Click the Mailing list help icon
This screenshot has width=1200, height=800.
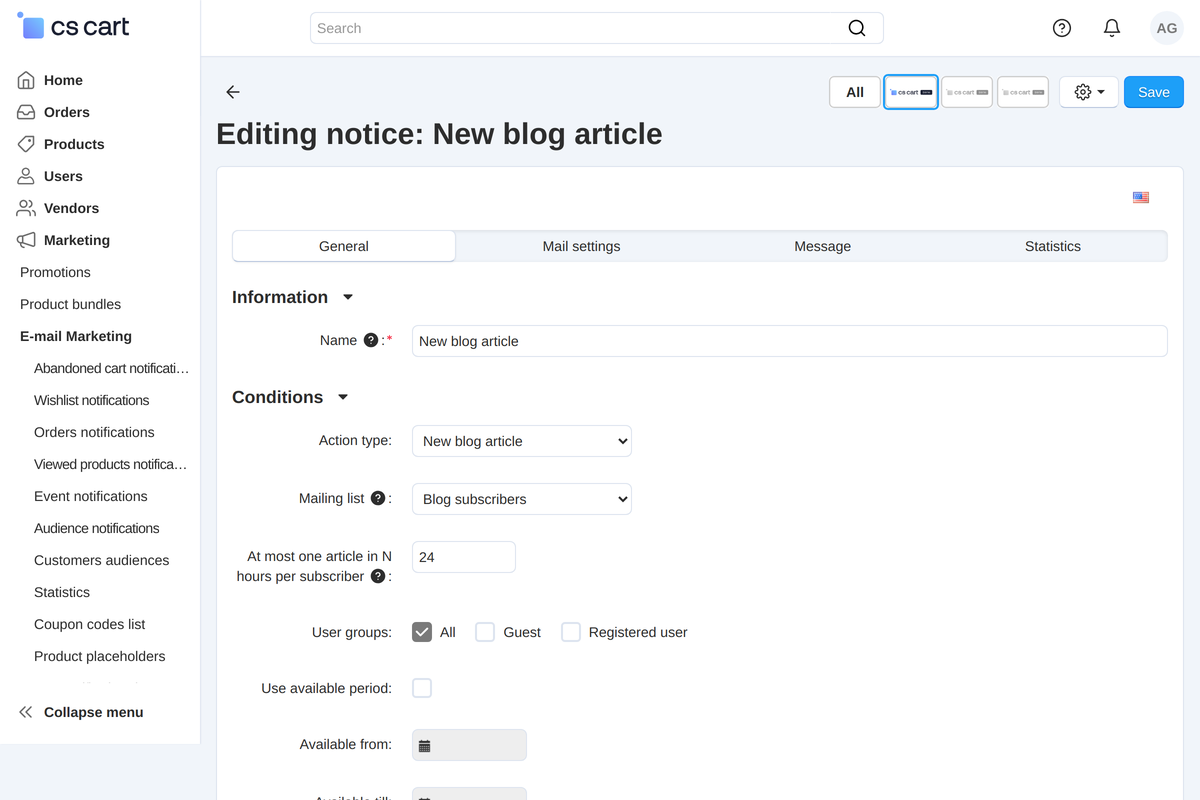click(378, 498)
